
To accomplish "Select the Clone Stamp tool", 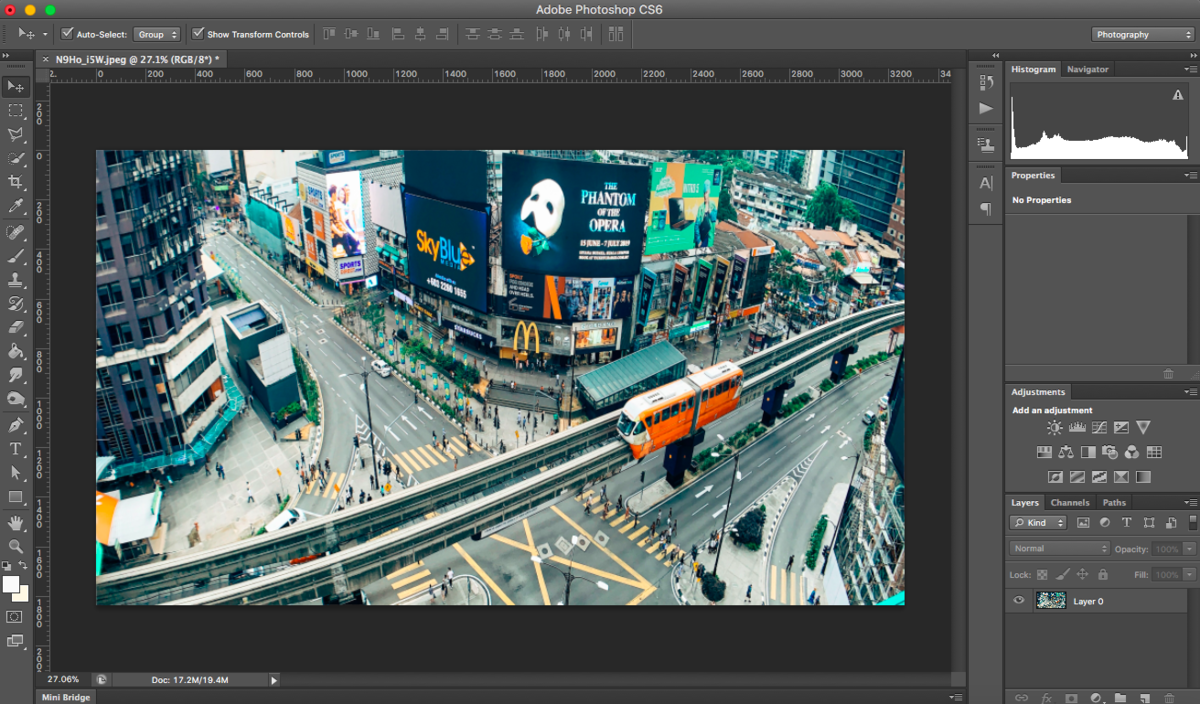I will click(x=15, y=279).
